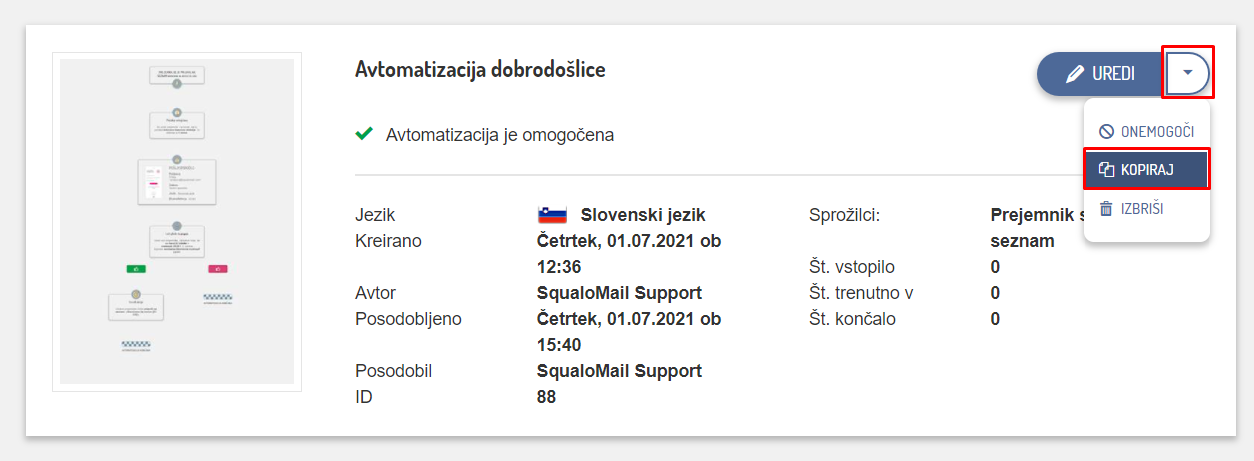The height and width of the screenshot is (461, 1254).
Task: Open the automation workflow preview thumbnail
Action: pyautogui.click(x=177, y=221)
